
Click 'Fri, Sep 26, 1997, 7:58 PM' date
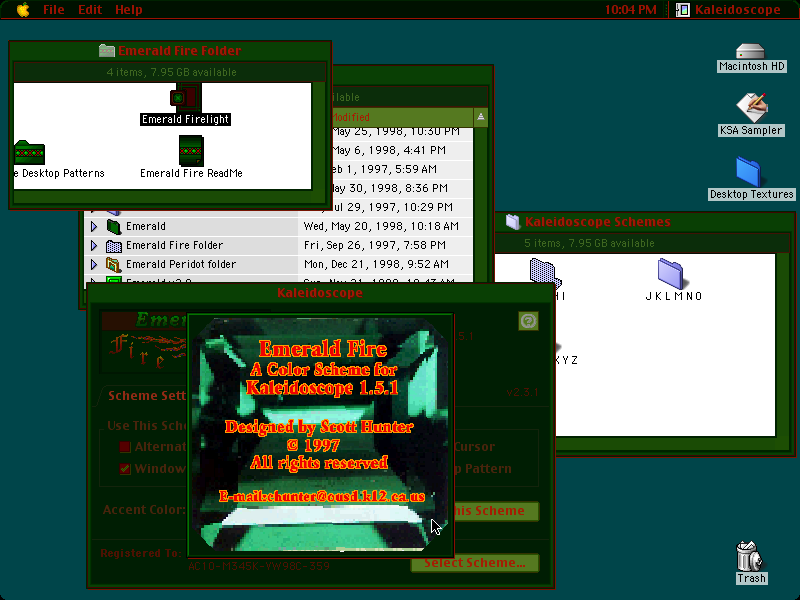point(374,245)
